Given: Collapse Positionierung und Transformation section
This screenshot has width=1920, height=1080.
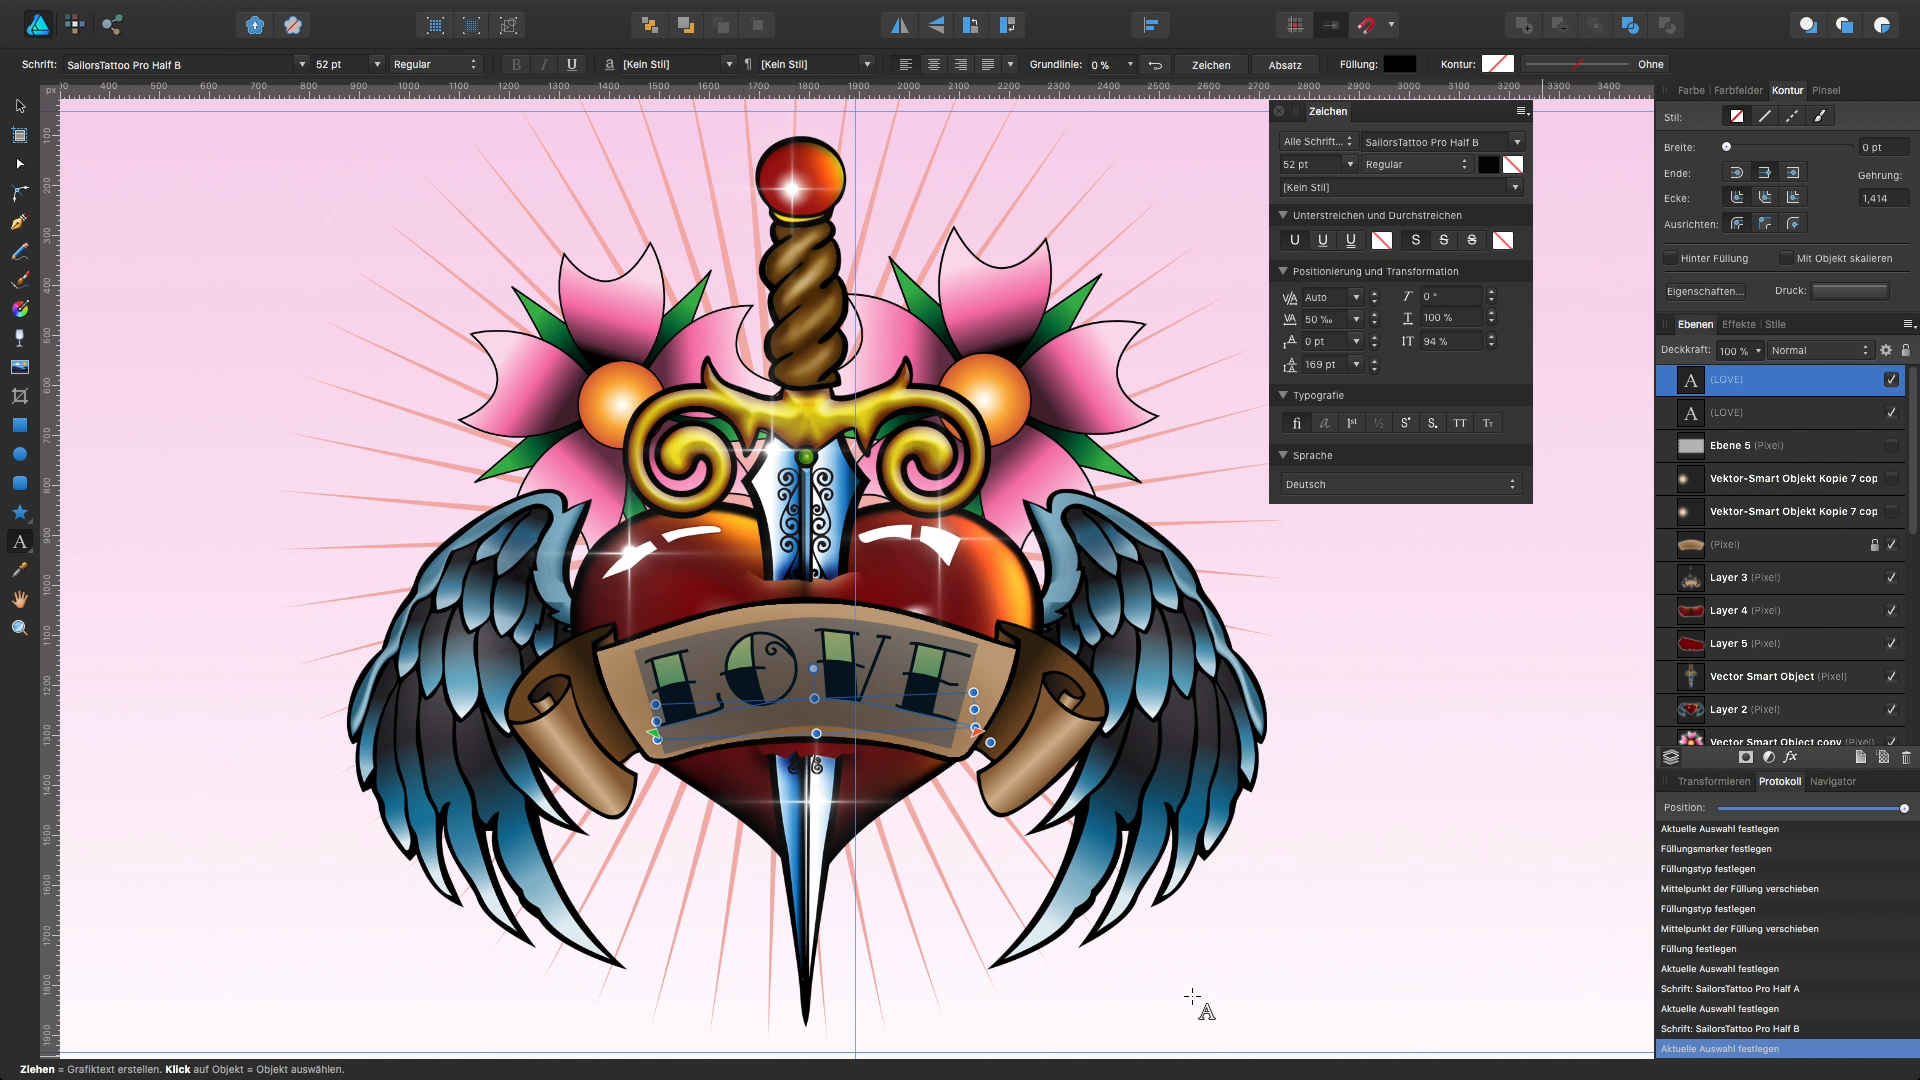Looking at the screenshot, I should (1283, 271).
